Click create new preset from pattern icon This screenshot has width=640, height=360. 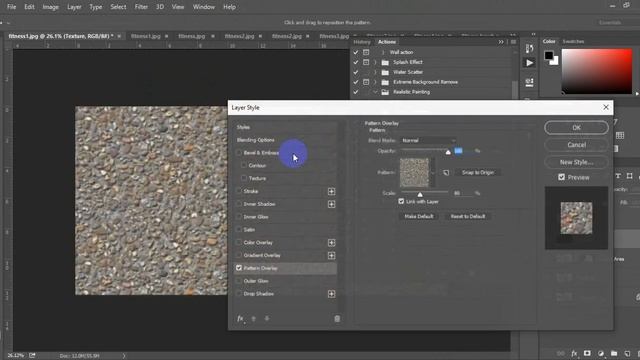446,173
